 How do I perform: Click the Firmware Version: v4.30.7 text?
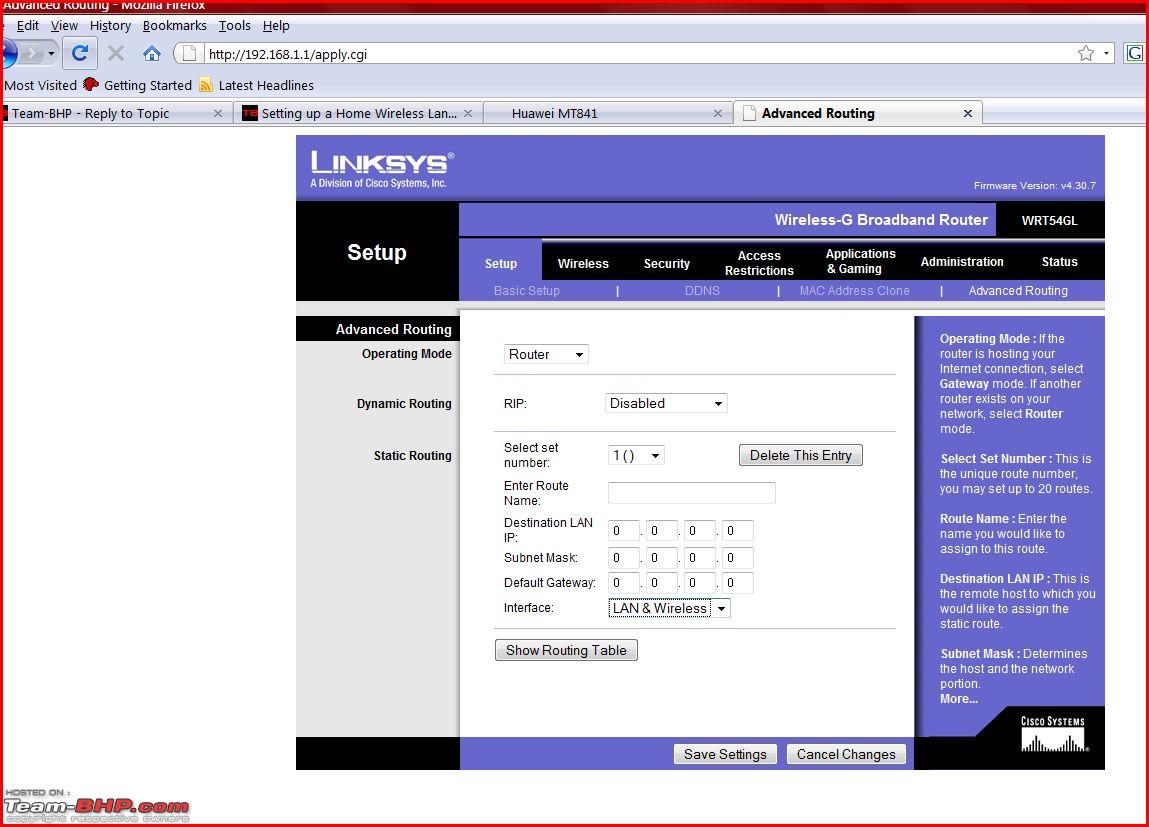[x=1034, y=185]
